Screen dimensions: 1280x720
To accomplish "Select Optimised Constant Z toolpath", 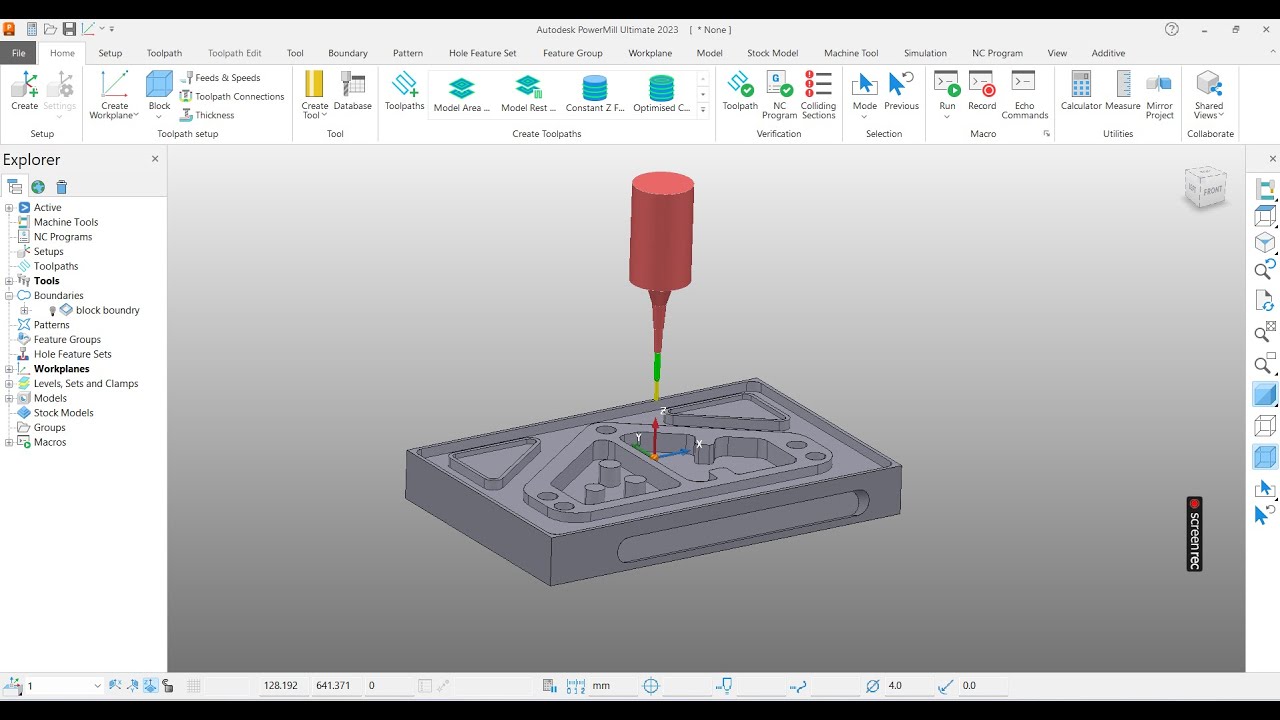I will 661,94.
